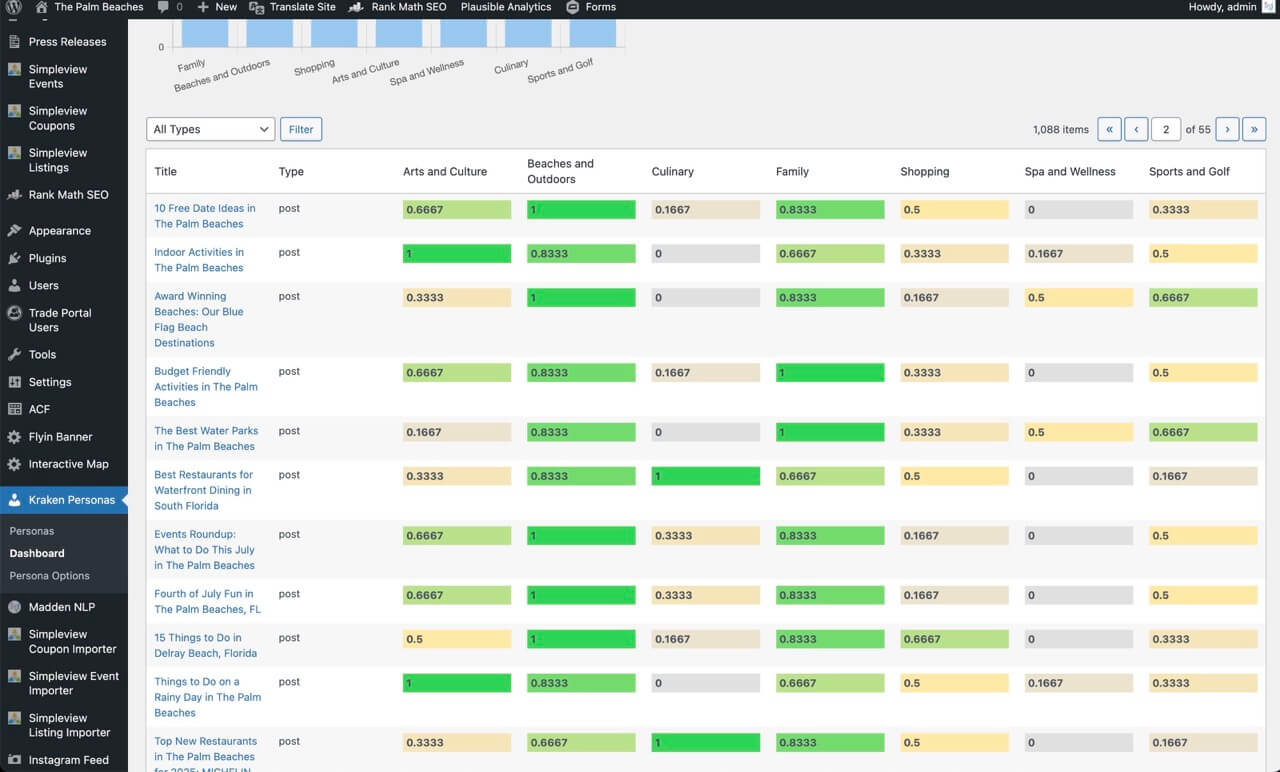Open Translate Site from the admin bar
The height and width of the screenshot is (772, 1280).
(x=295, y=7)
